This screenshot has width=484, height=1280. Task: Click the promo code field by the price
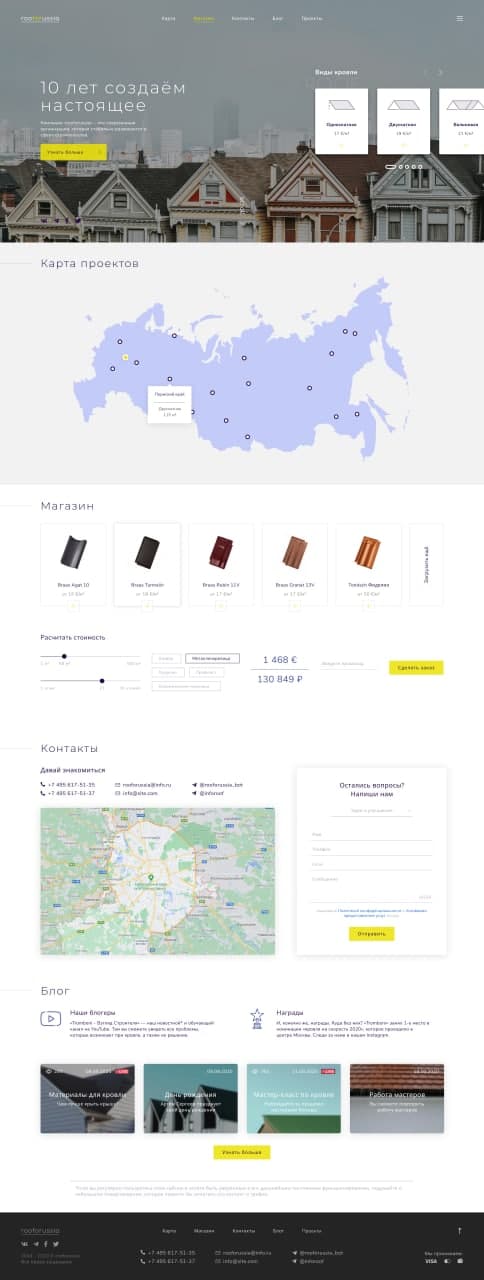[x=349, y=665]
